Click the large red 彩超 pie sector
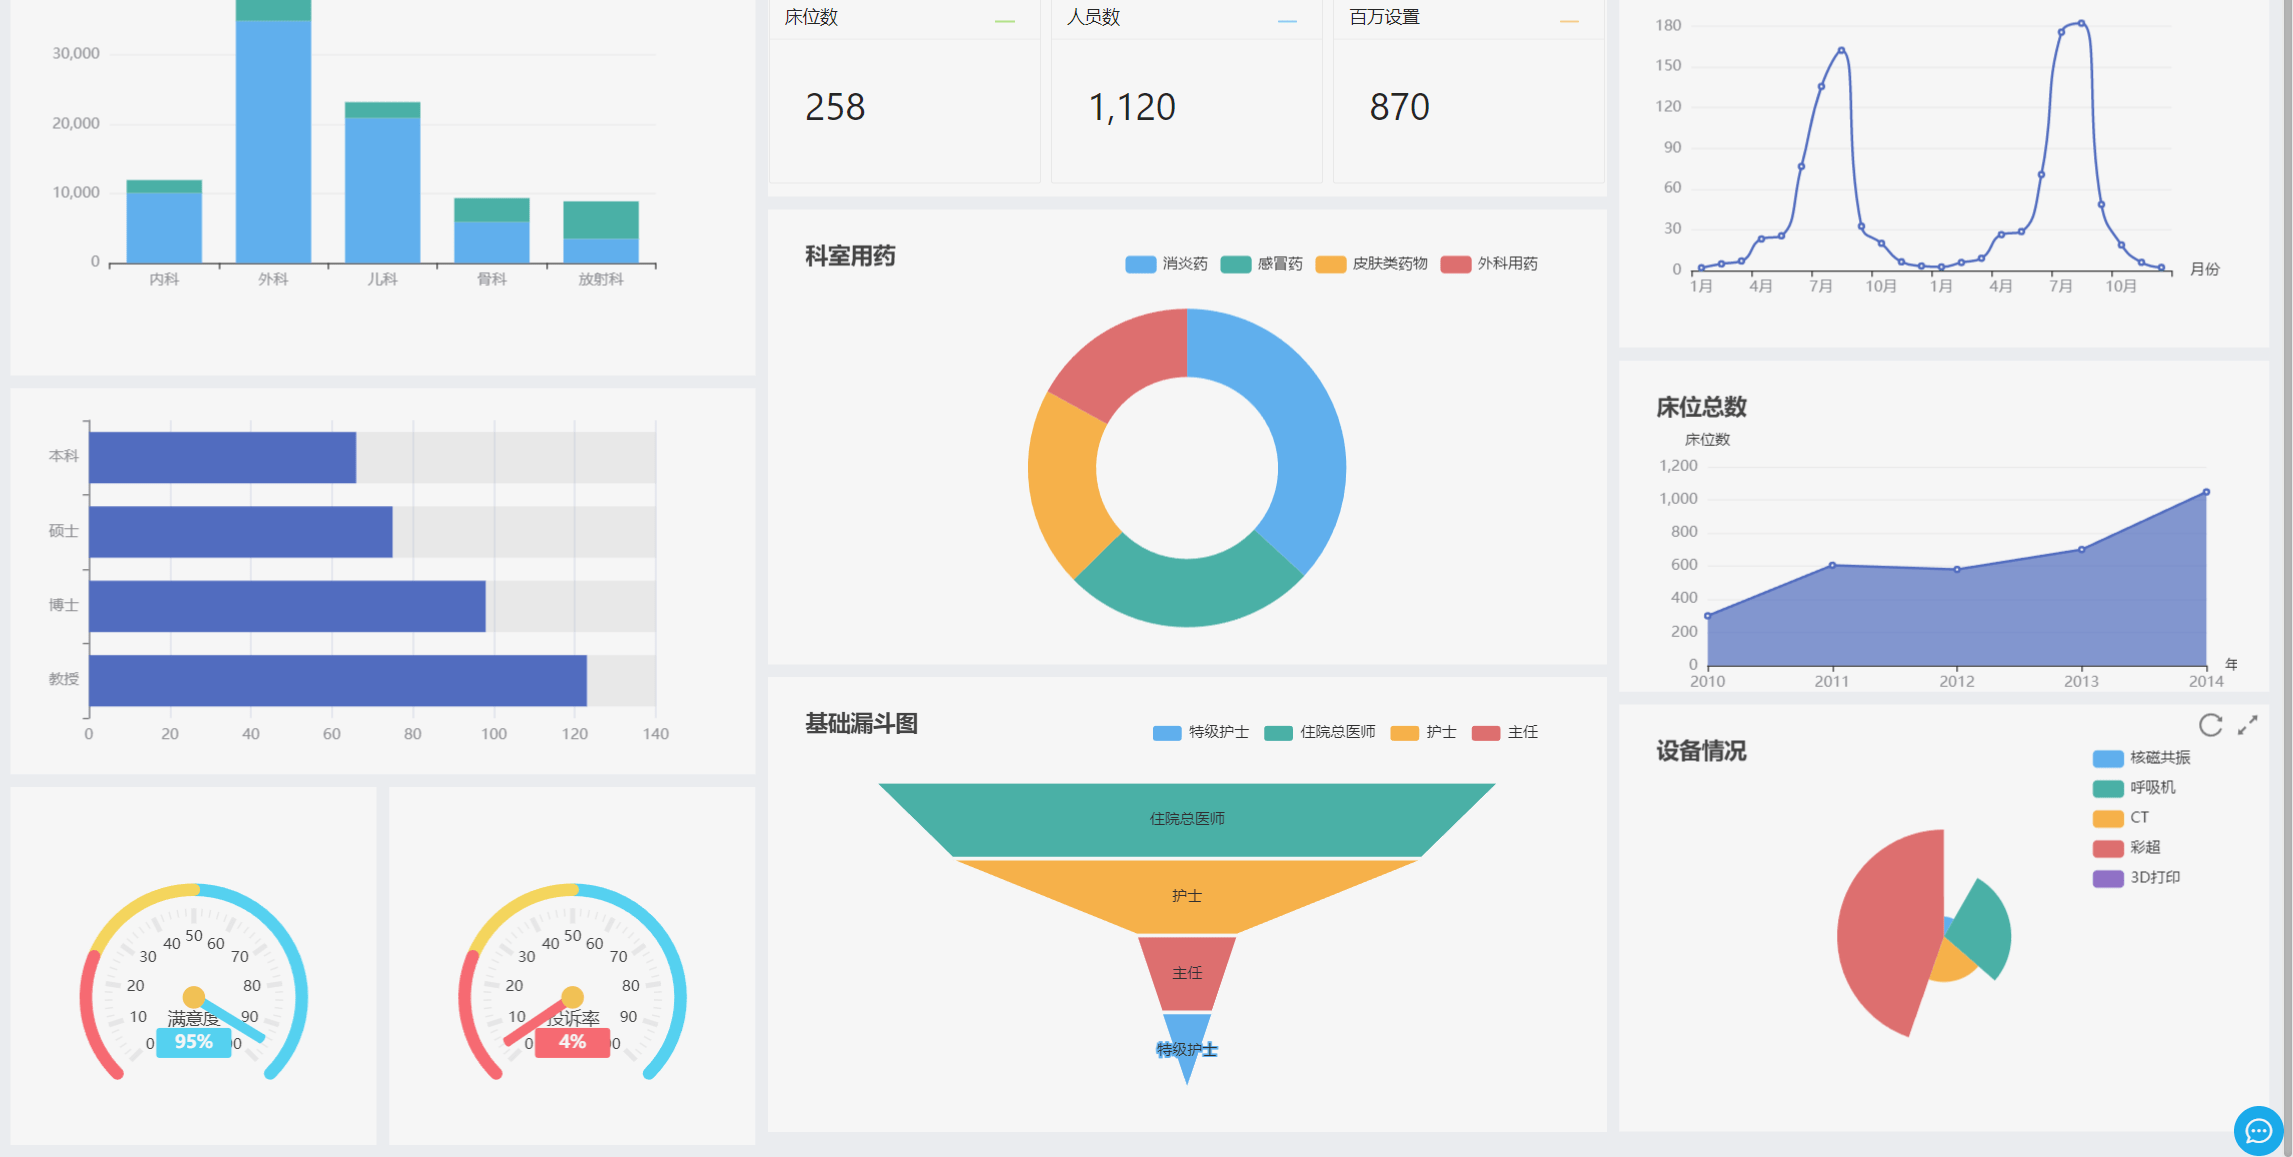 (x=1890, y=930)
